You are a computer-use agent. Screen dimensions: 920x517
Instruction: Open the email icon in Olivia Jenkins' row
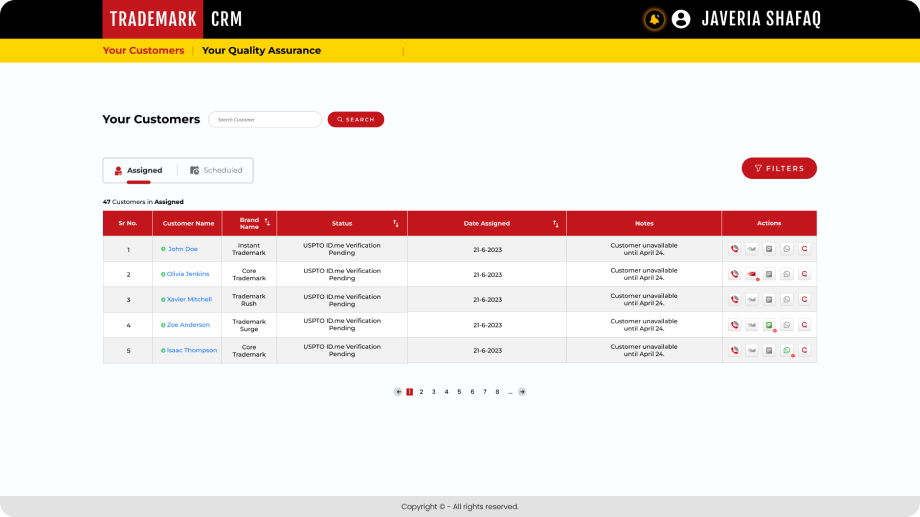point(751,274)
